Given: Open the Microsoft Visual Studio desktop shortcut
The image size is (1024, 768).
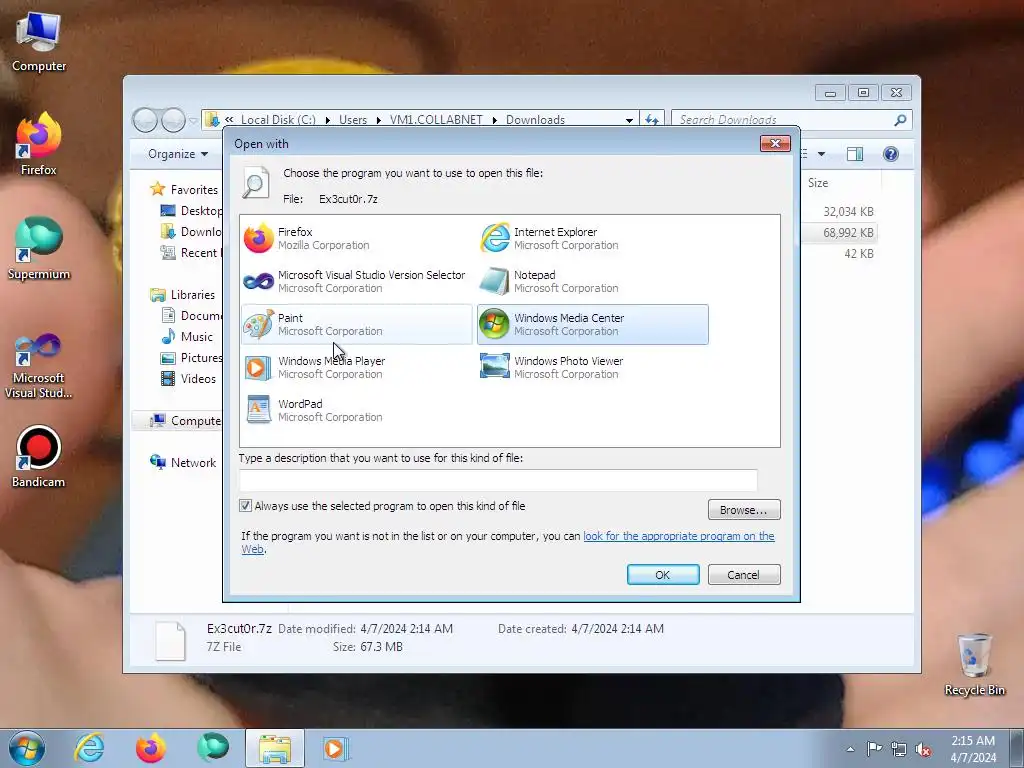Looking at the screenshot, I should (39, 364).
